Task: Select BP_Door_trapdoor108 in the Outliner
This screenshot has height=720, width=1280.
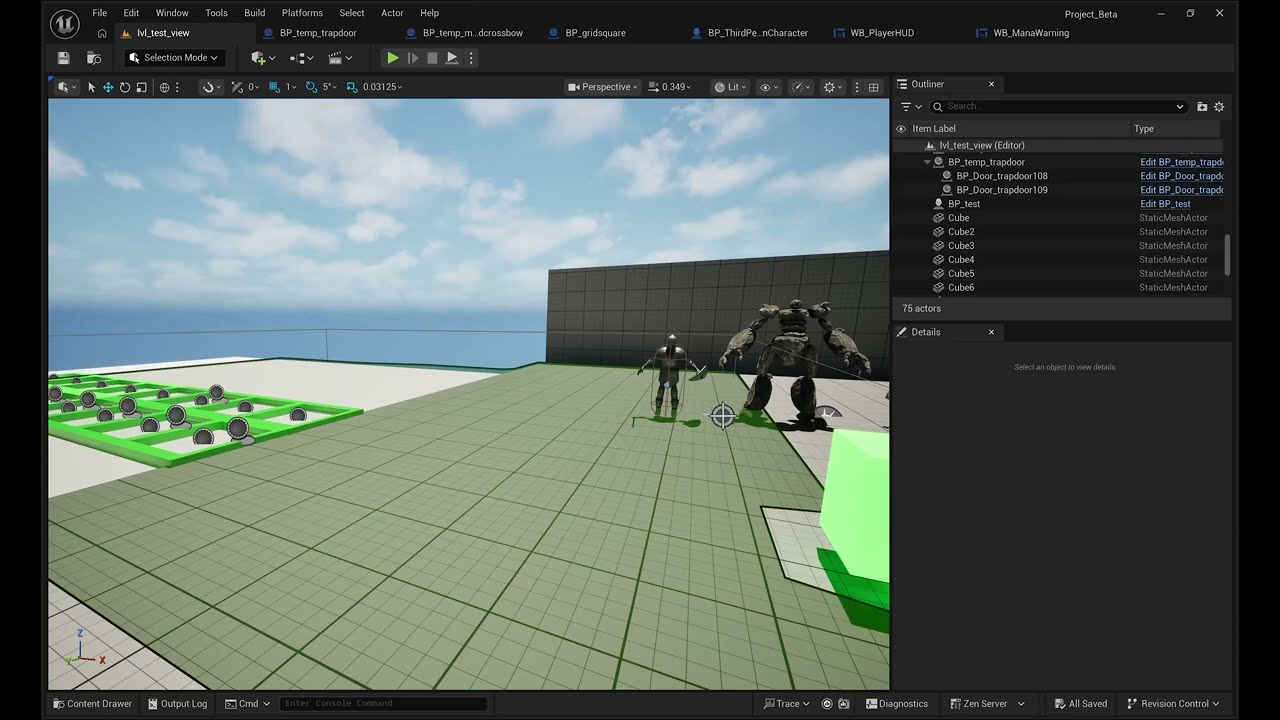Action: pos(1002,176)
